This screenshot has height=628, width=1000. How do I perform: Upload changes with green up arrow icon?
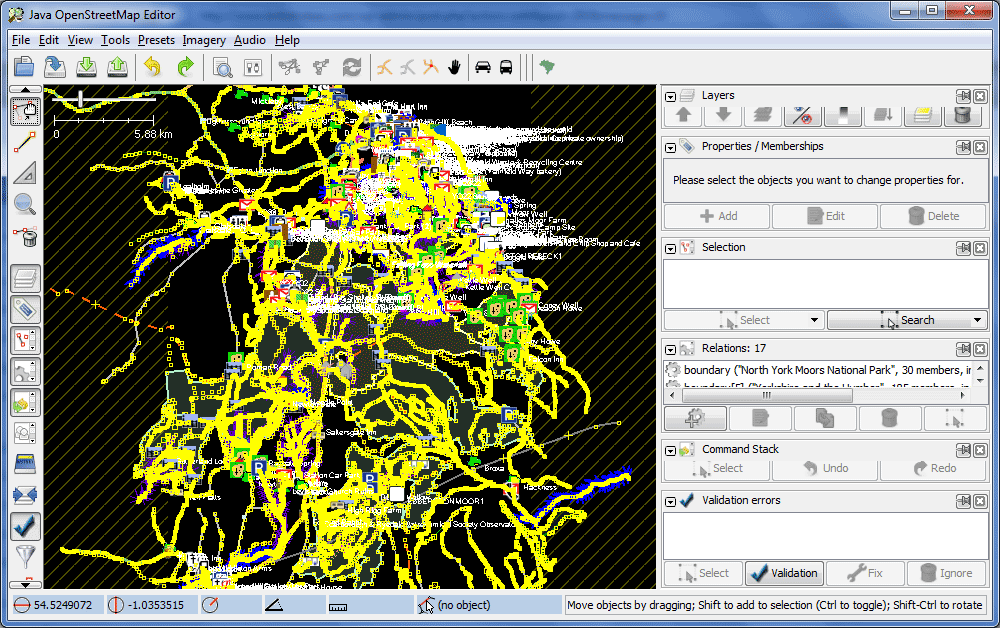point(117,66)
